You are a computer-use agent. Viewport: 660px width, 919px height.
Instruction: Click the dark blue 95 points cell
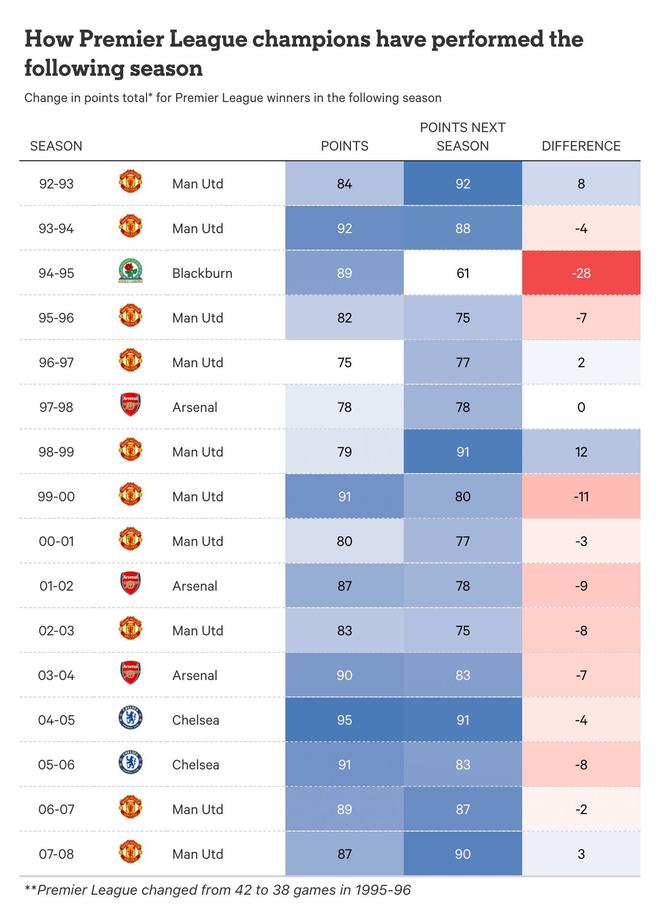(x=344, y=720)
